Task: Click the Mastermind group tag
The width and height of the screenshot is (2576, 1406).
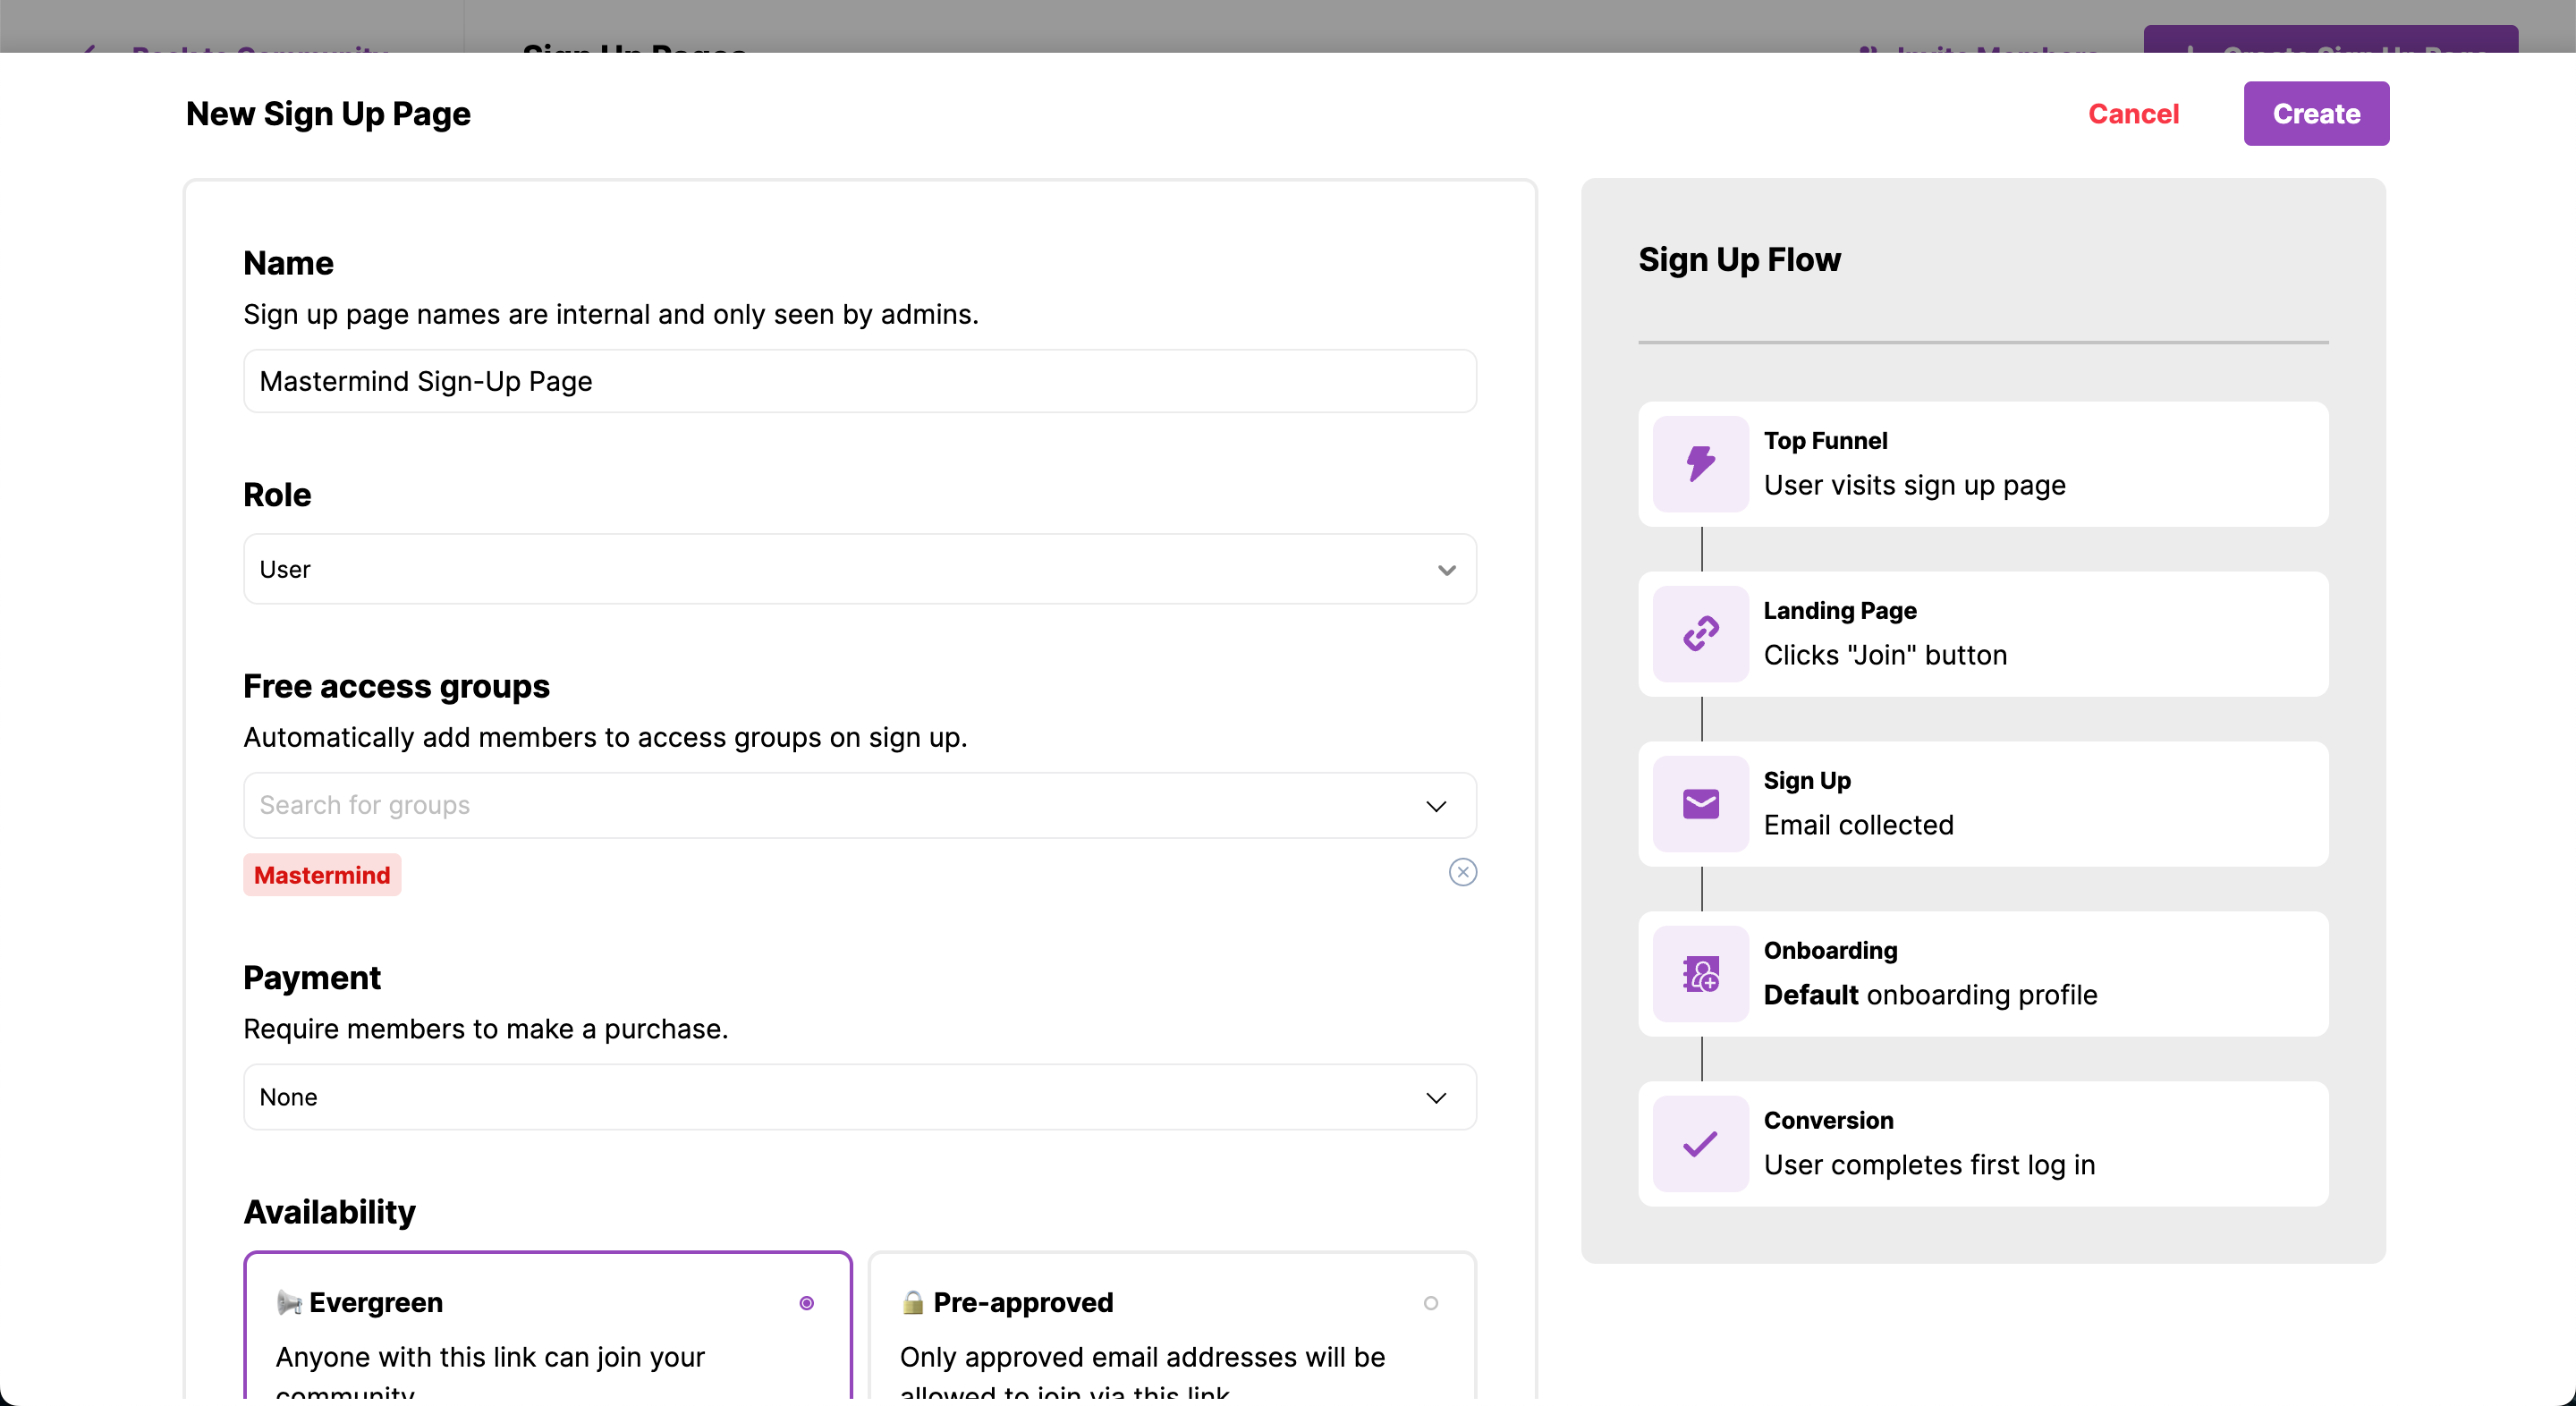Action: (322, 875)
